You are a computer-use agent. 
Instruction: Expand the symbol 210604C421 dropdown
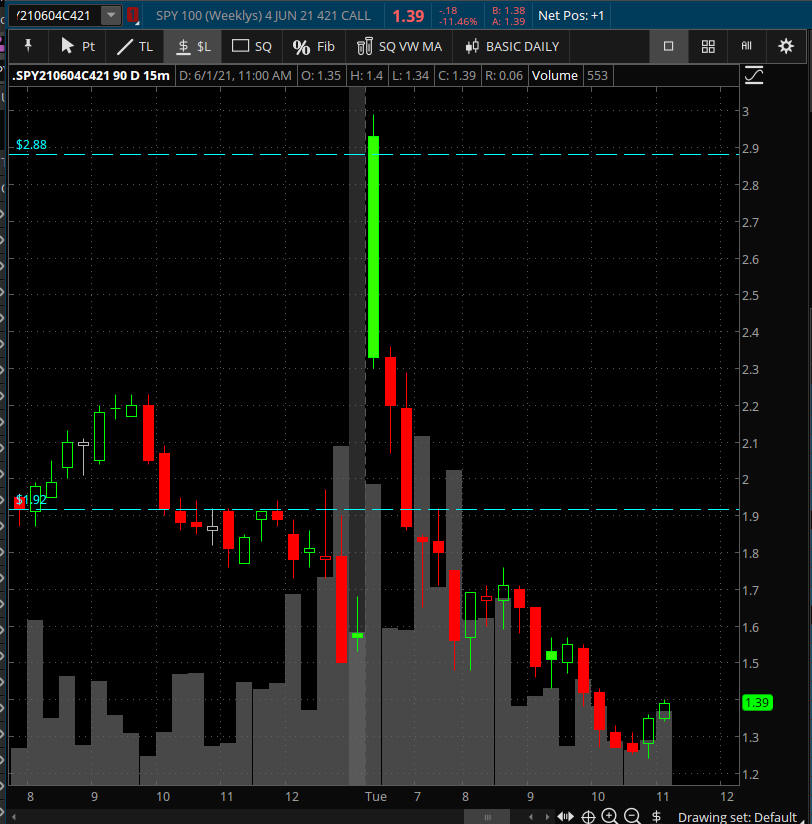point(109,15)
